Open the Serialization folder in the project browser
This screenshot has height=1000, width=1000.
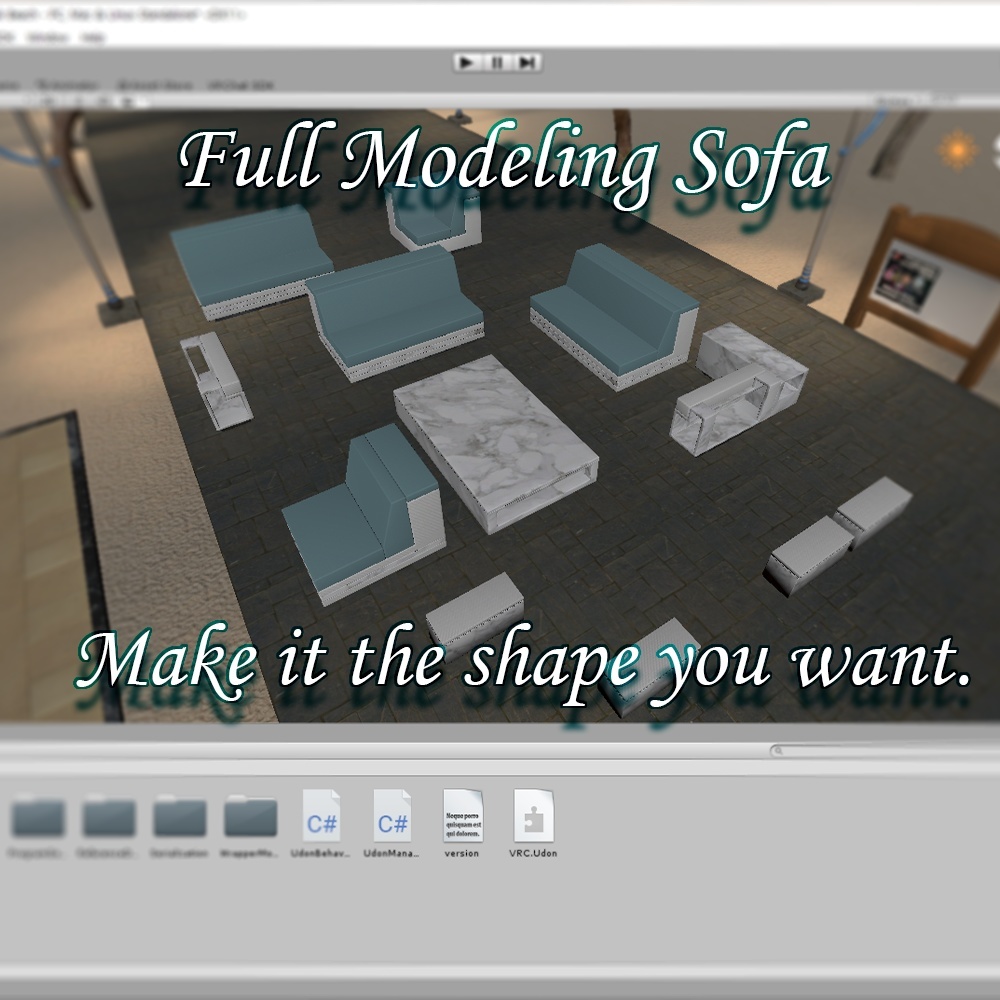[179, 823]
